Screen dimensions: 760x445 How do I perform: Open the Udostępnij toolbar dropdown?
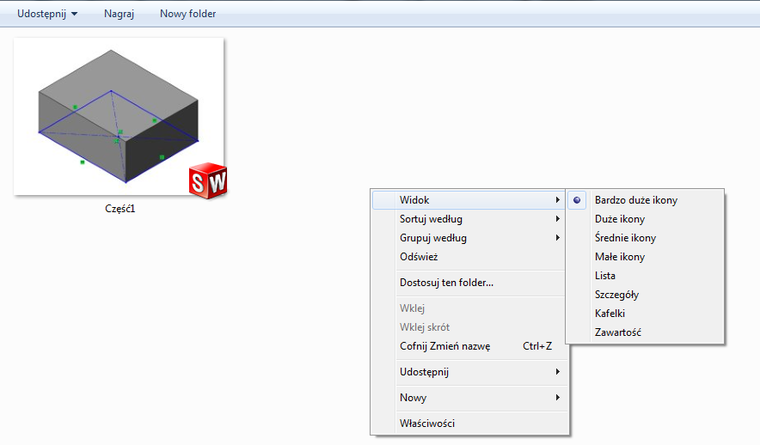tap(47, 14)
